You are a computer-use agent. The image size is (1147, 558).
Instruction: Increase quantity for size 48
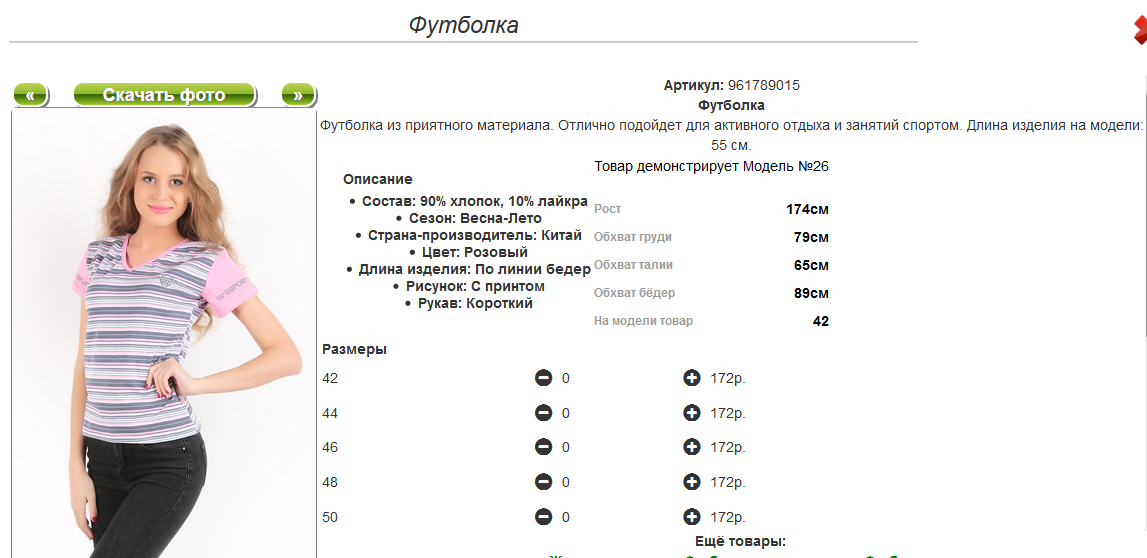point(691,482)
